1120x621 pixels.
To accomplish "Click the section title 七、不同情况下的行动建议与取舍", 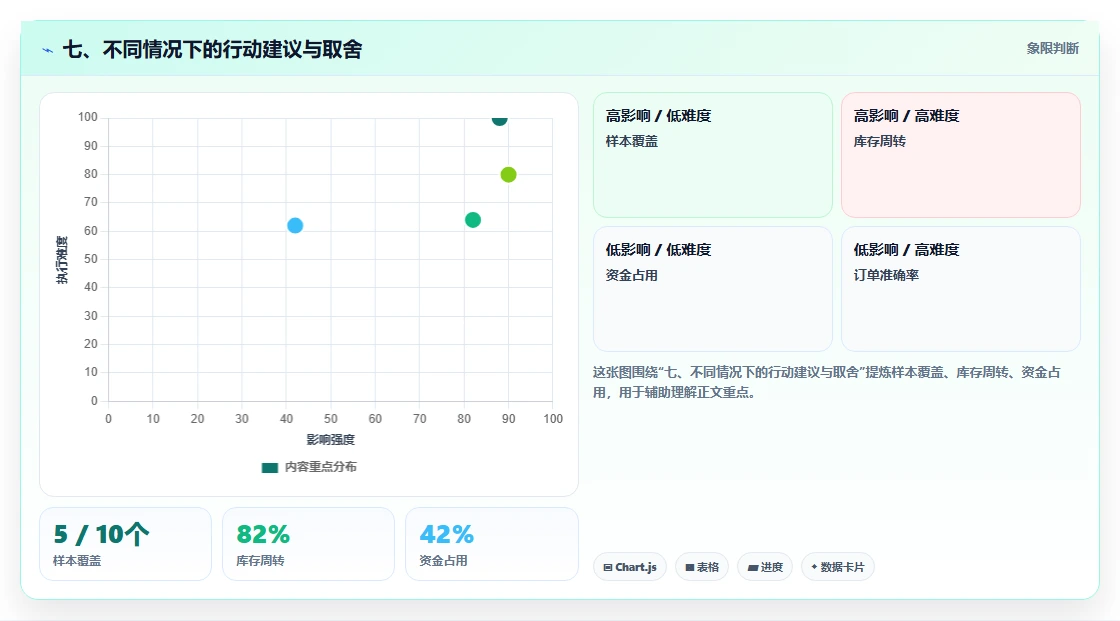I will pyautogui.click(x=213, y=49).
